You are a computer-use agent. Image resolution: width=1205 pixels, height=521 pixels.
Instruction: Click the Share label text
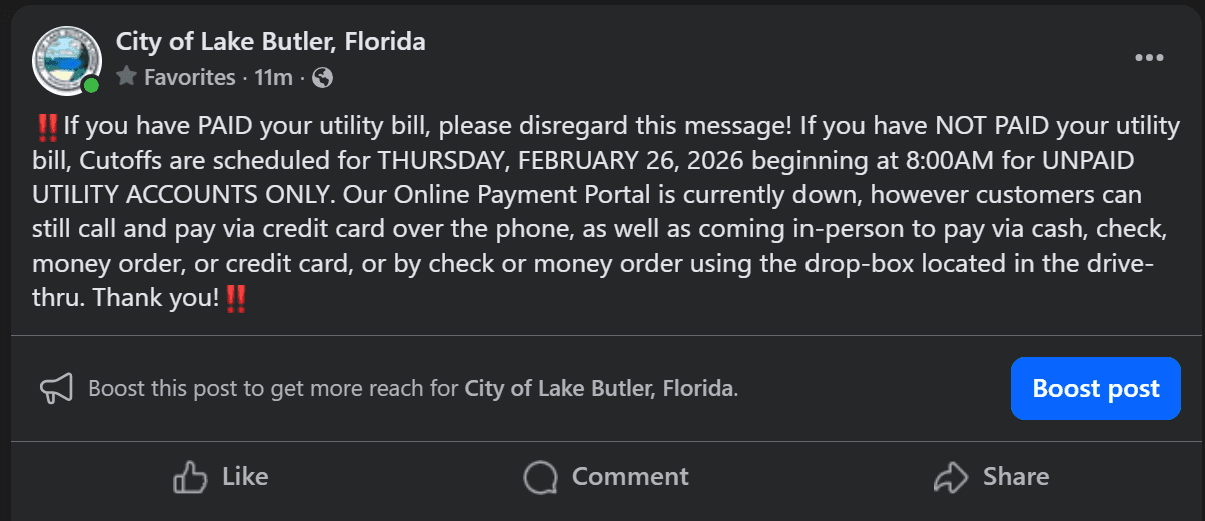pos(1016,477)
